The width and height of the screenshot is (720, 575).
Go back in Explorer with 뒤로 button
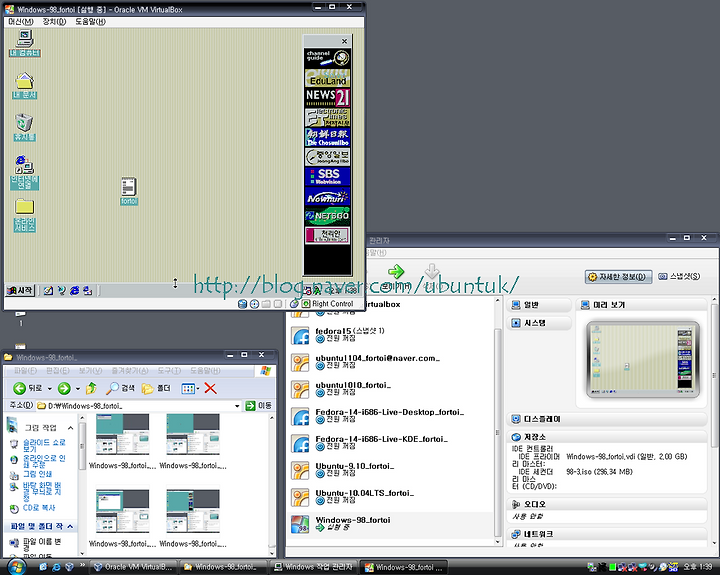click(28, 389)
